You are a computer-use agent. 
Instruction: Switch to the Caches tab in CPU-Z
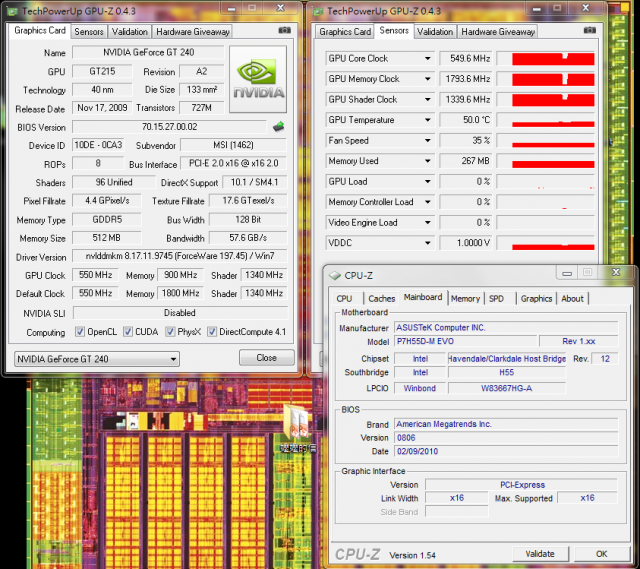point(382,299)
